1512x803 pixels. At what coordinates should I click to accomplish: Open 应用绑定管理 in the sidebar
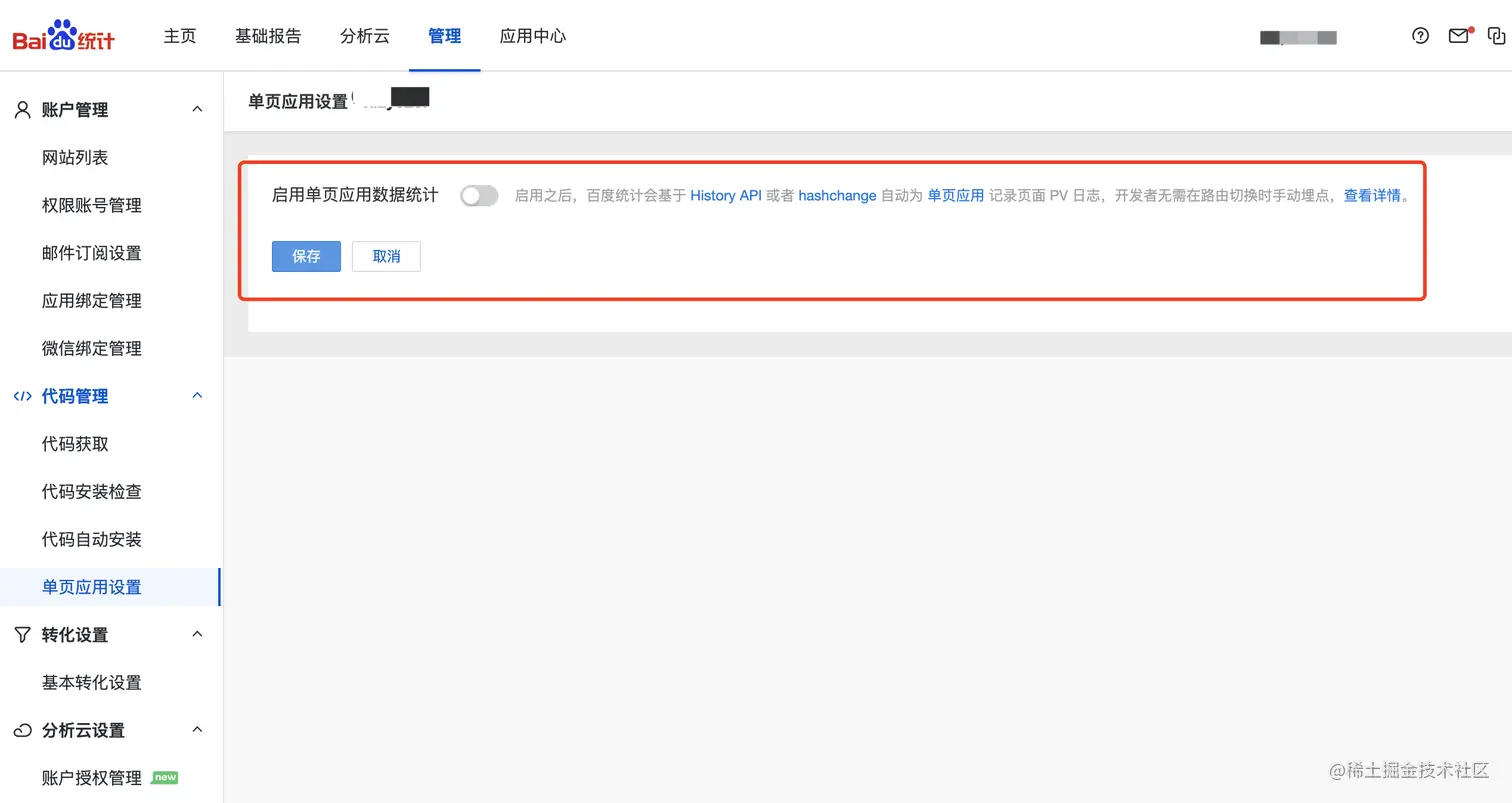[92, 301]
